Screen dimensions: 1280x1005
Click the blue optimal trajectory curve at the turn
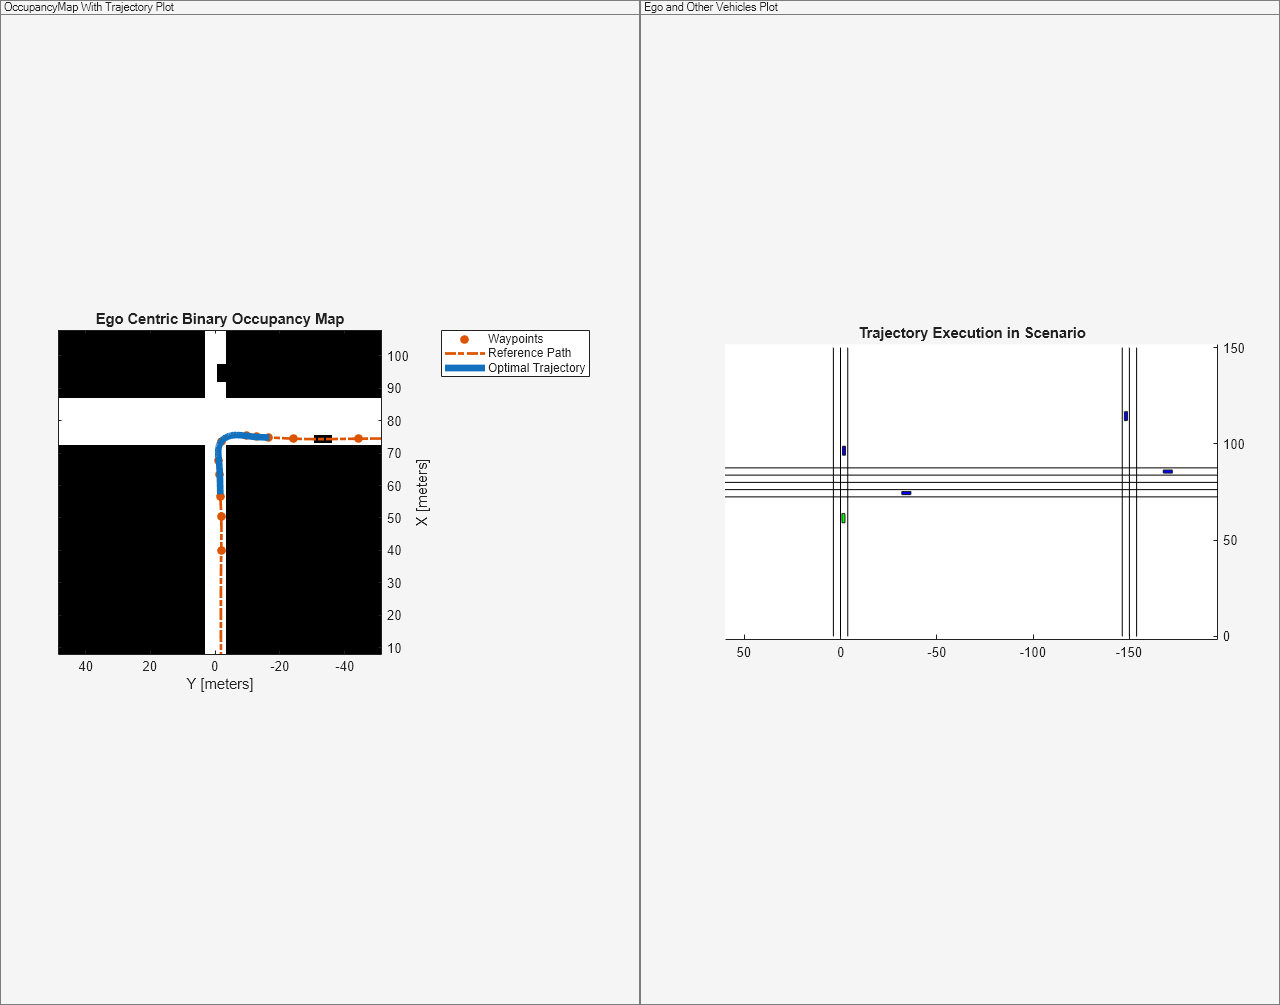click(222, 441)
